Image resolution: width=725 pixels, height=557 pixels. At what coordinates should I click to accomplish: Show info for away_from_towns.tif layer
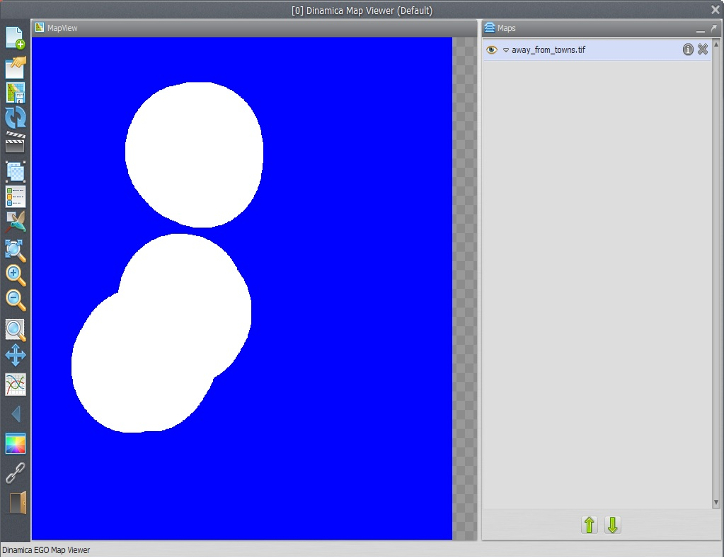[x=688, y=49]
